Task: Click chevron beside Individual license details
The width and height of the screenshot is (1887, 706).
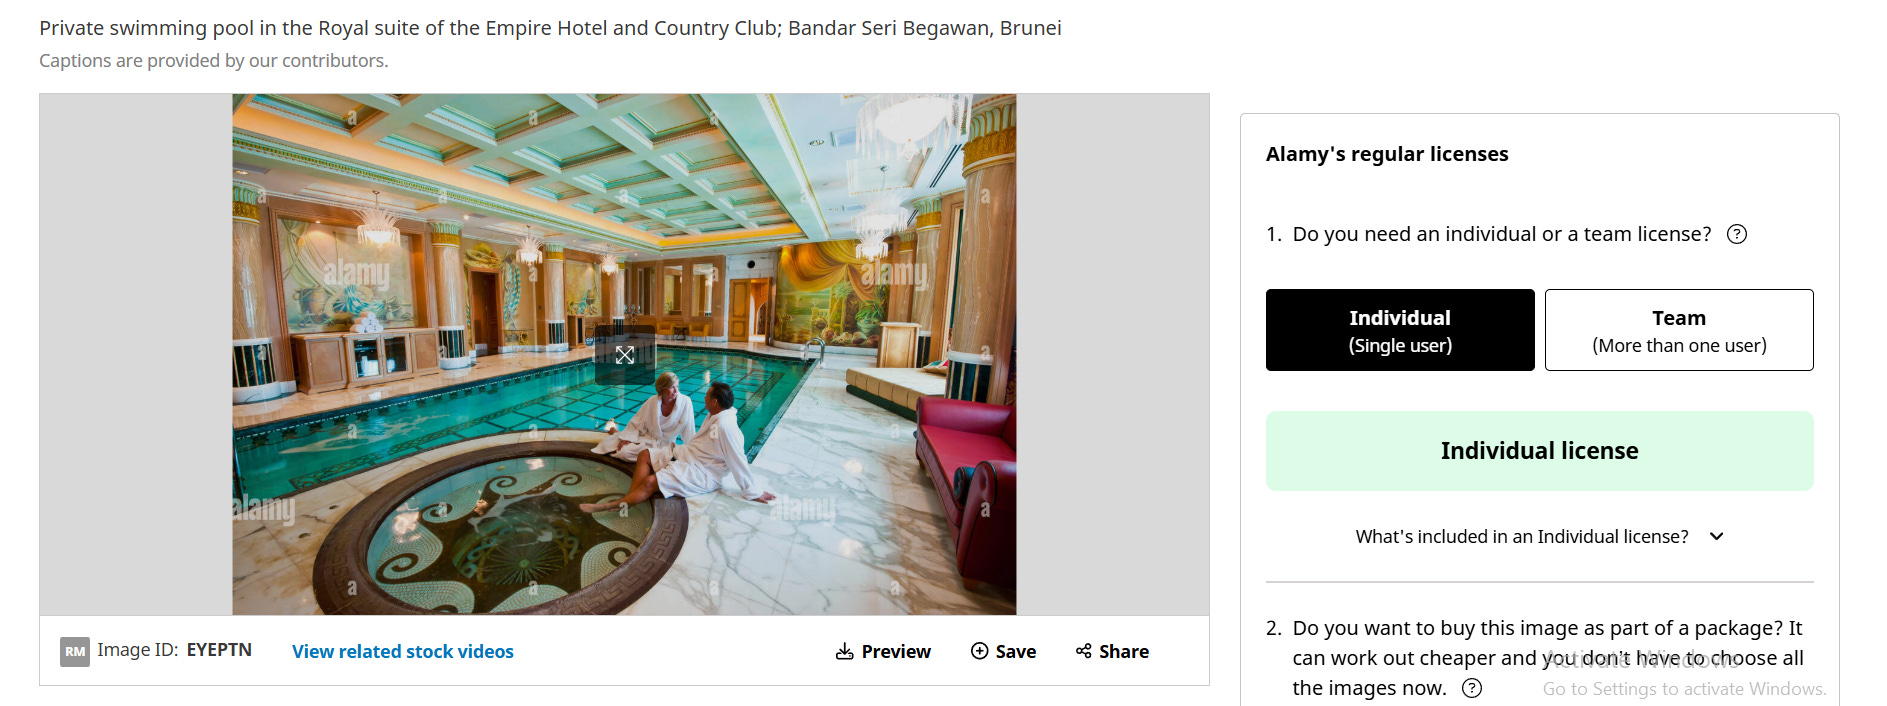Action: (x=1717, y=537)
